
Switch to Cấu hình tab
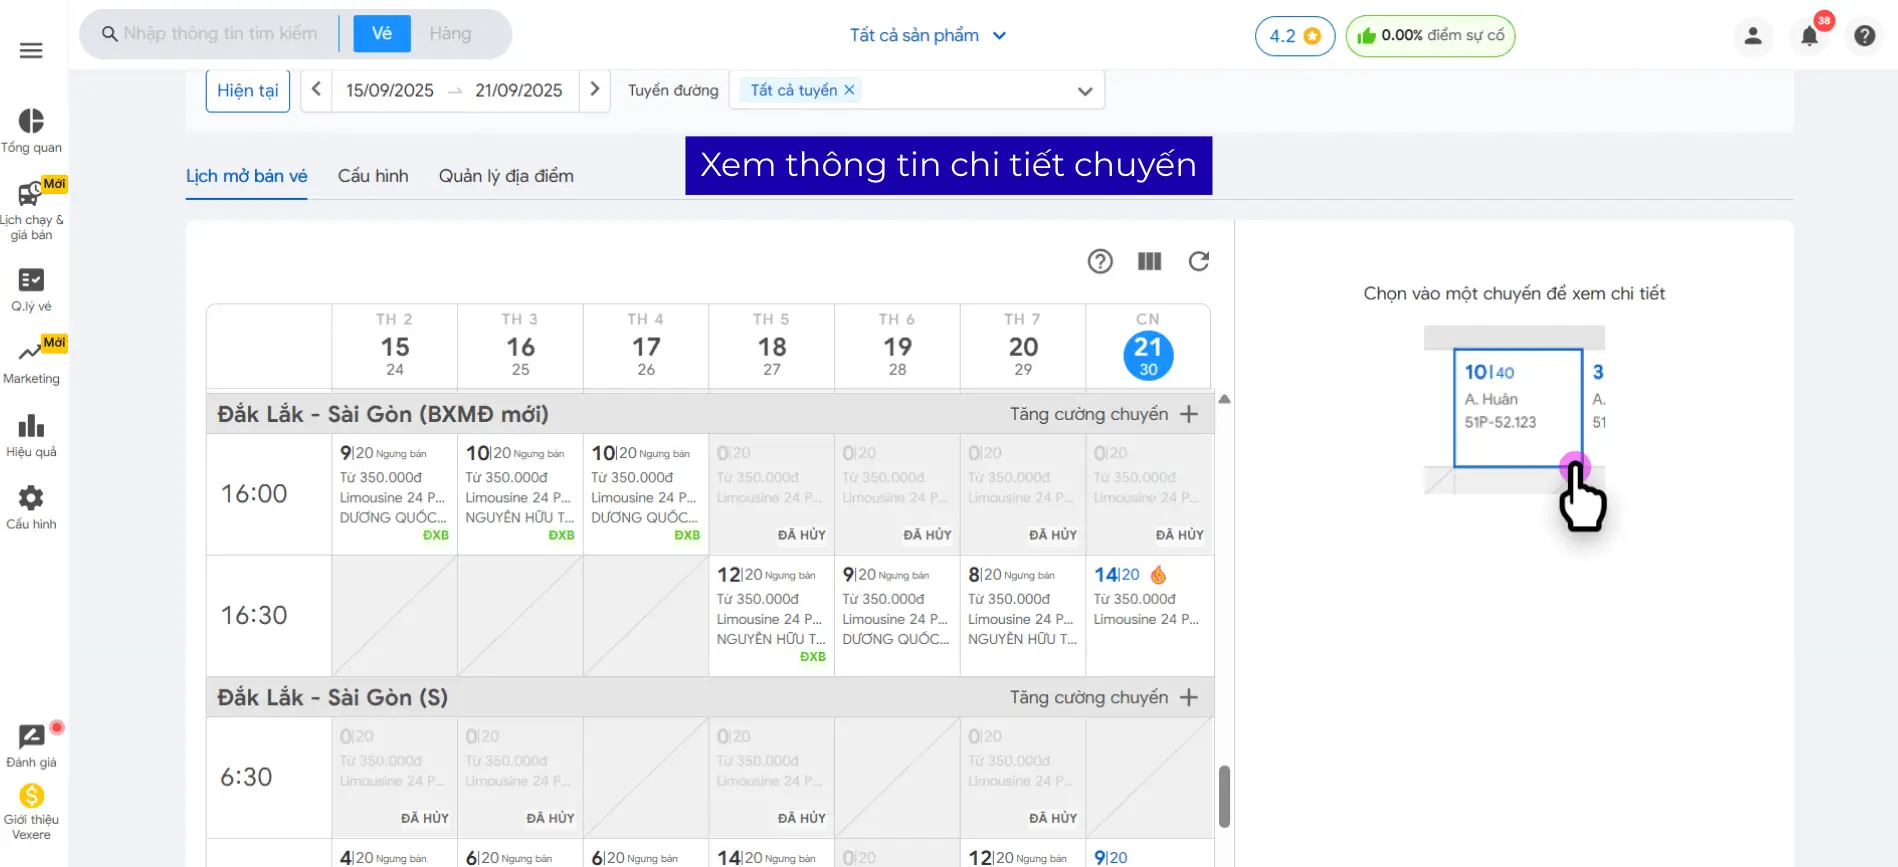point(373,176)
